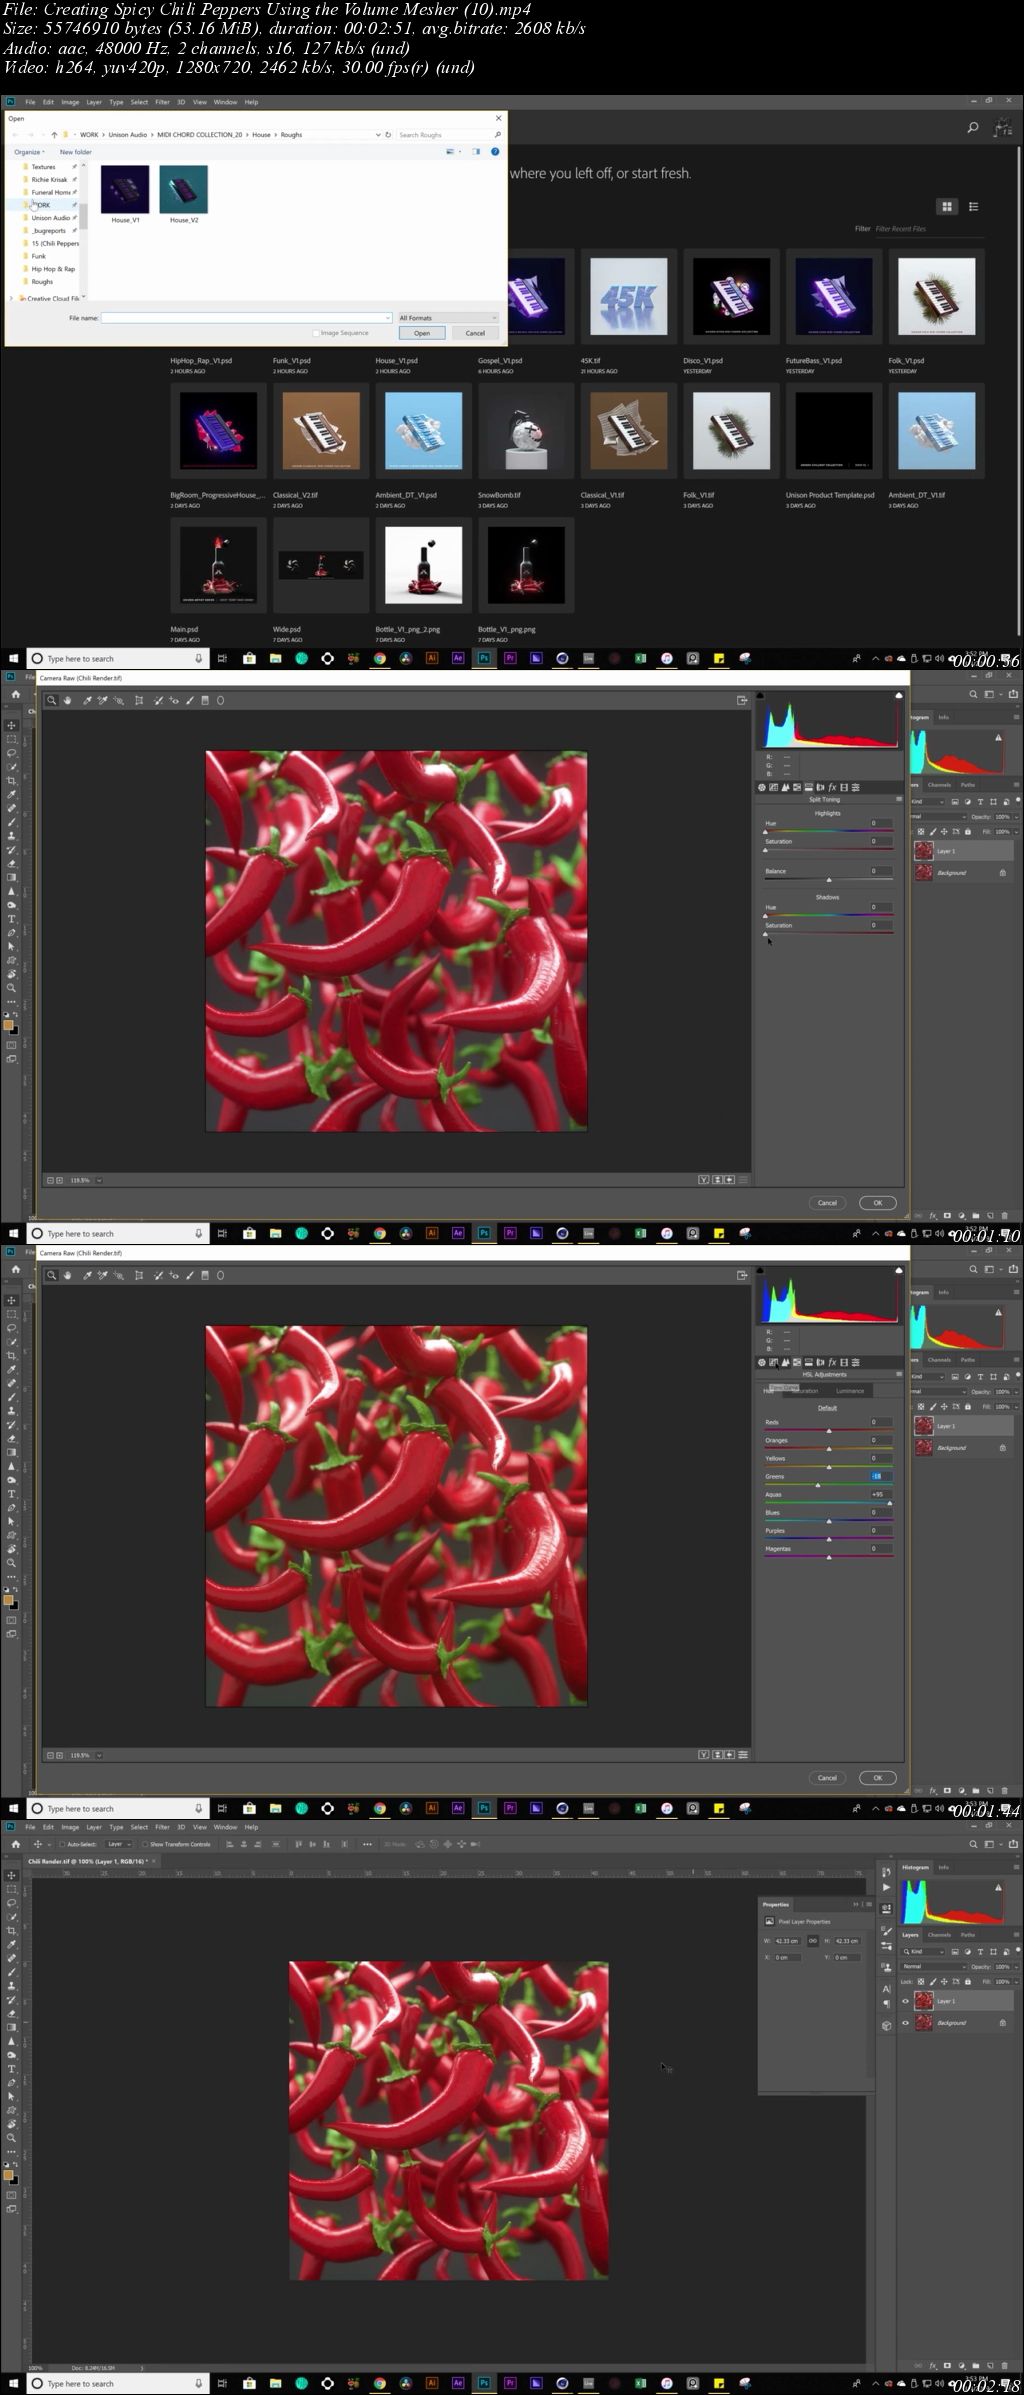Click Cancel in the Open dialog
The height and width of the screenshot is (2395, 1024).
point(475,333)
